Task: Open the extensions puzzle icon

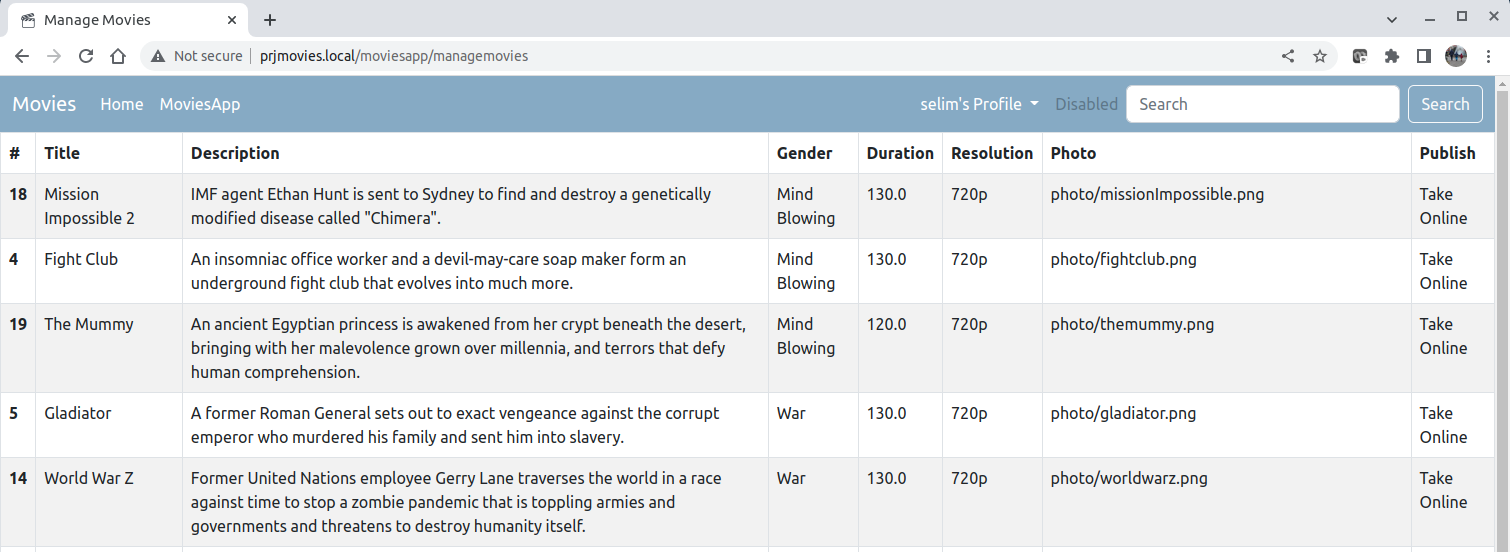Action: coord(1391,56)
